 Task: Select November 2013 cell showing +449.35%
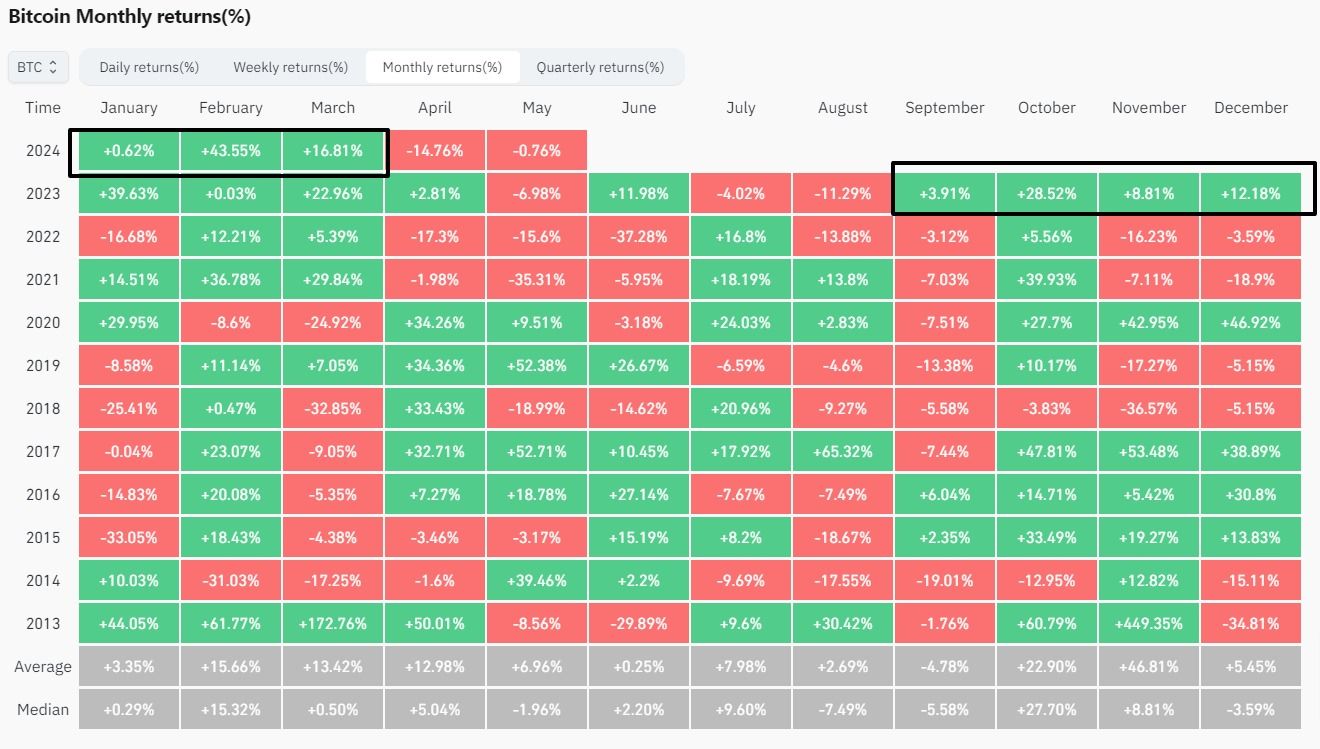click(1149, 623)
